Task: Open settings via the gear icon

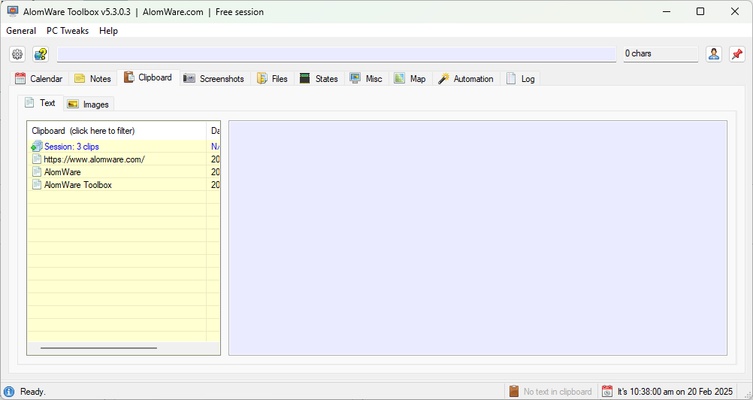Action: point(17,54)
